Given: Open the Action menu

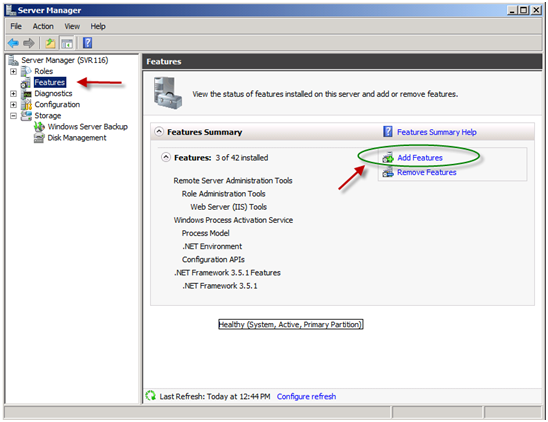Looking at the screenshot, I should 43,26.
